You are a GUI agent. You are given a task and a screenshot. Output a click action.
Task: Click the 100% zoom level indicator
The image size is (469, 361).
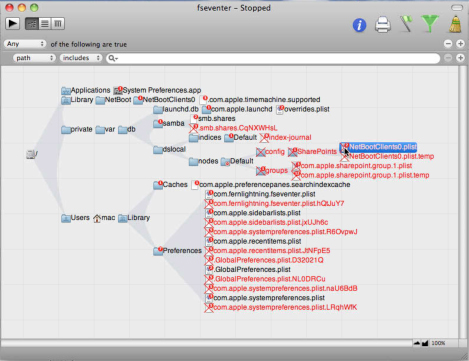(438, 343)
